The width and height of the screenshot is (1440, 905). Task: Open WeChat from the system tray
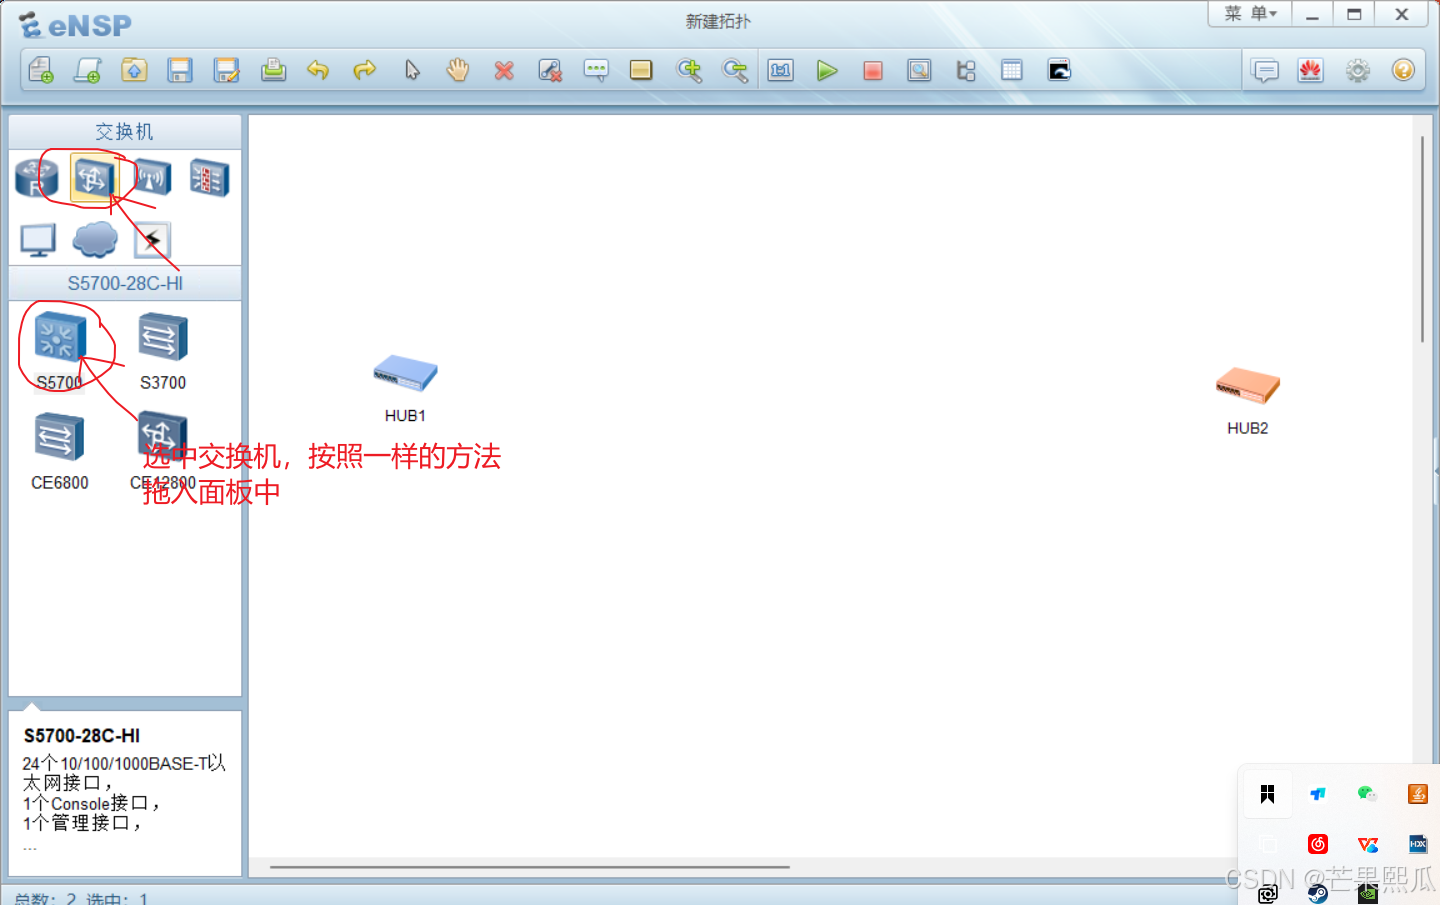[1367, 793]
